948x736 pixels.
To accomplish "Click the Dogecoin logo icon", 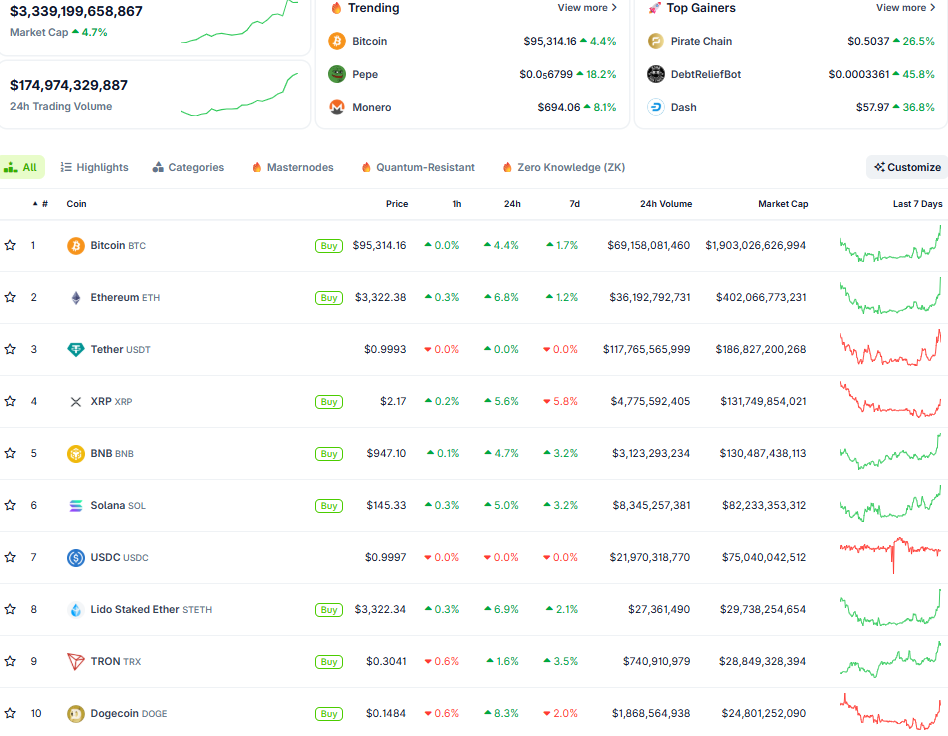I will [x=75, y=714].
